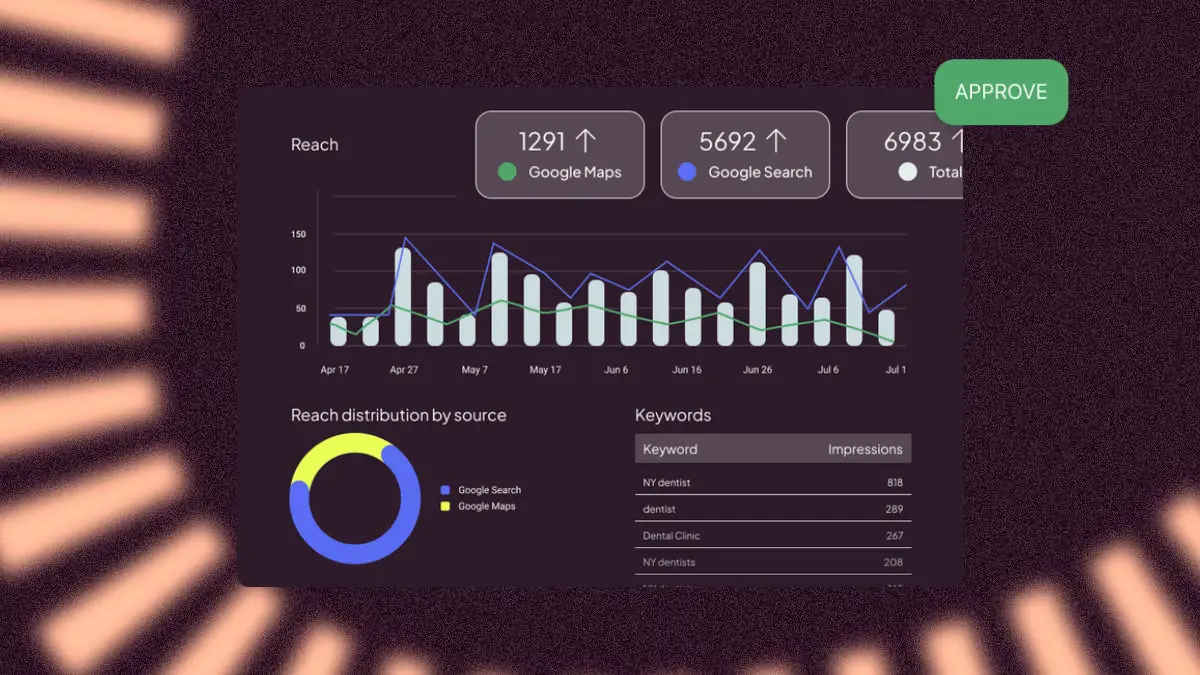
Task: Click the 'Jul 6' axis label
Action: (x=828, y=370)
